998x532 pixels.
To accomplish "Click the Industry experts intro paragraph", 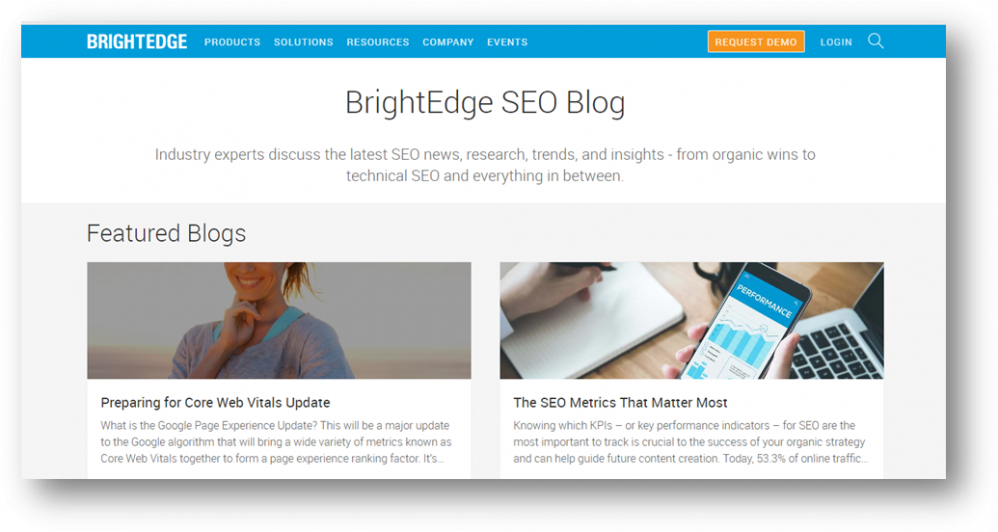I will [x=485, y=165].
